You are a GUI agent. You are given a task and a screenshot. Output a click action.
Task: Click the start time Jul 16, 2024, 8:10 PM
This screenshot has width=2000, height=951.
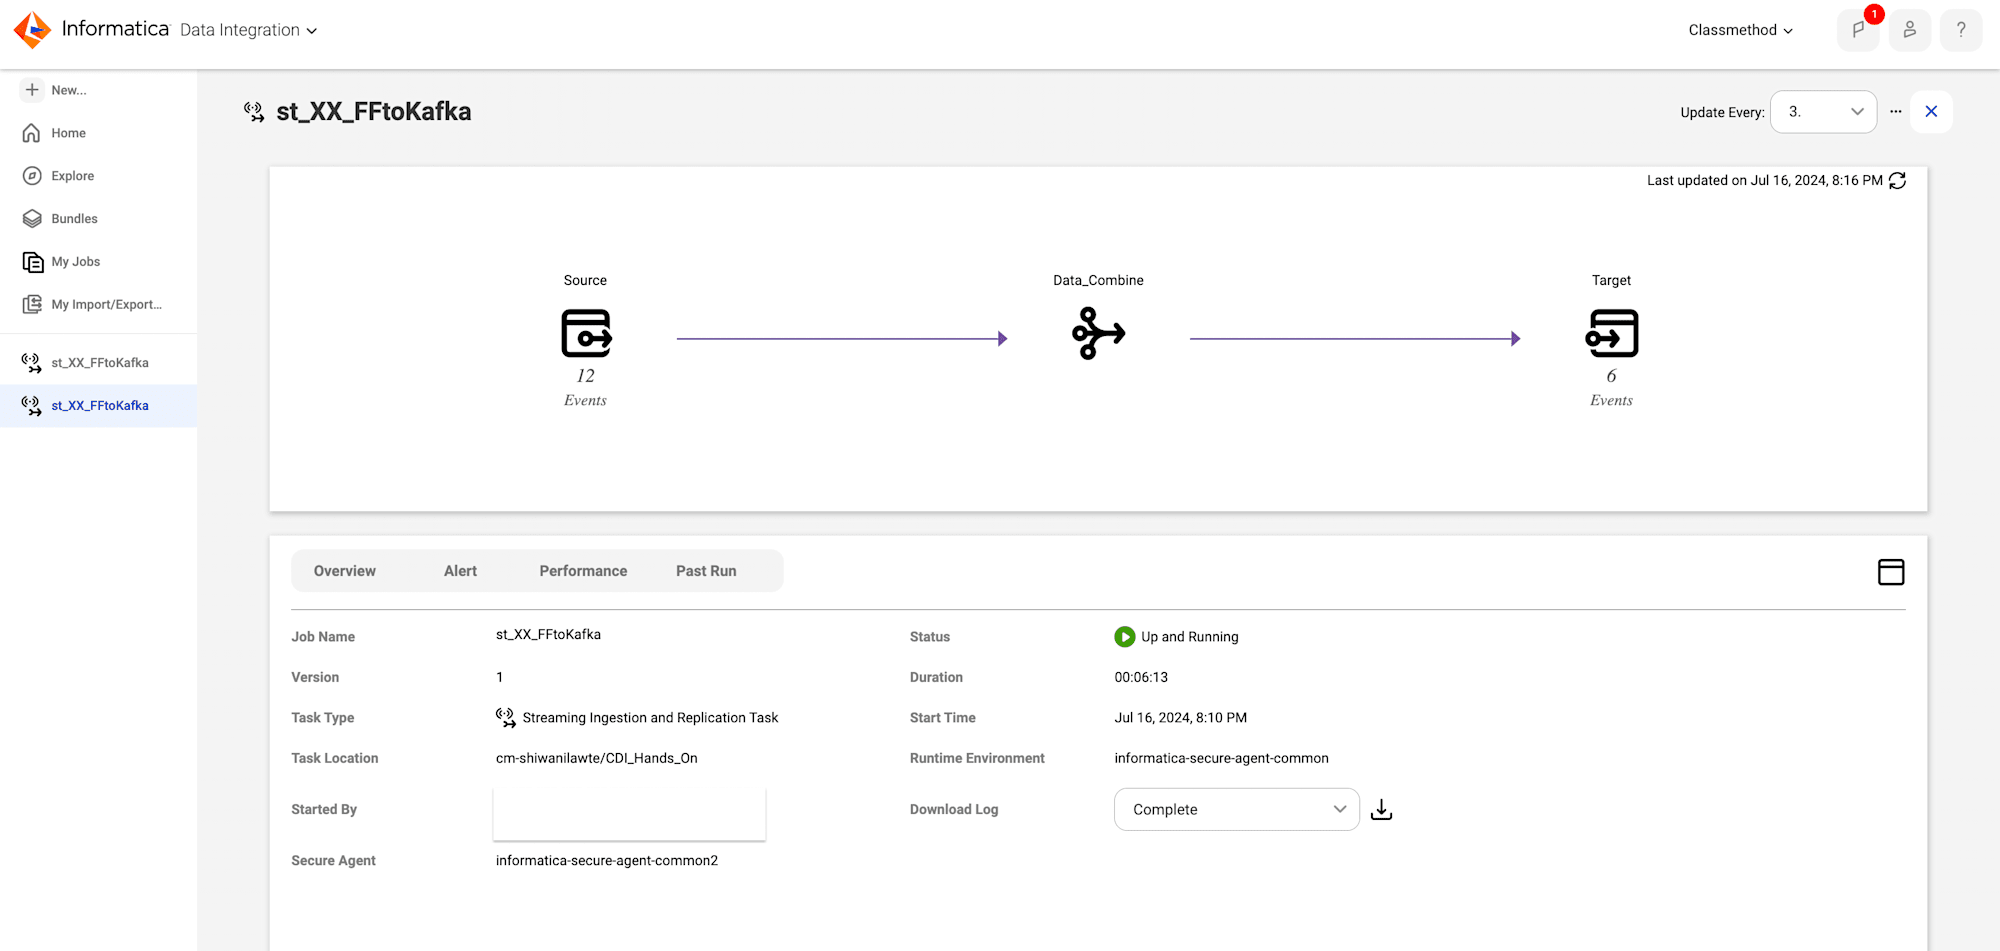[x=1181, y=718]
